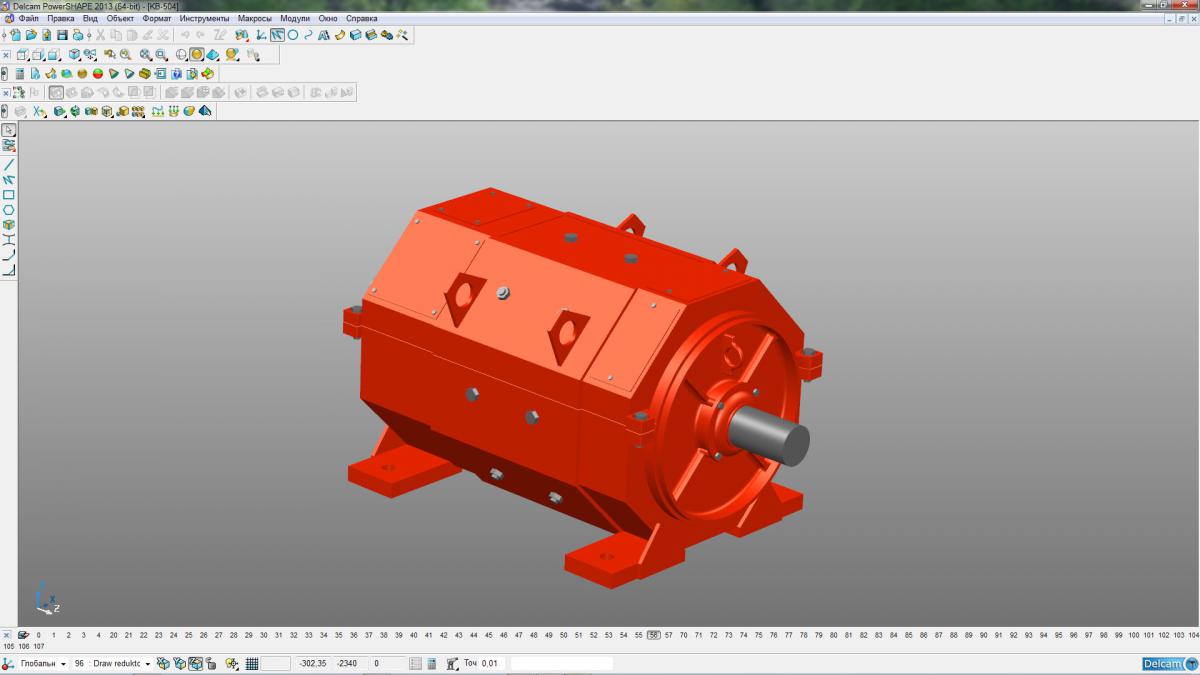Toggle the shaded view mode button

point(197,55)
